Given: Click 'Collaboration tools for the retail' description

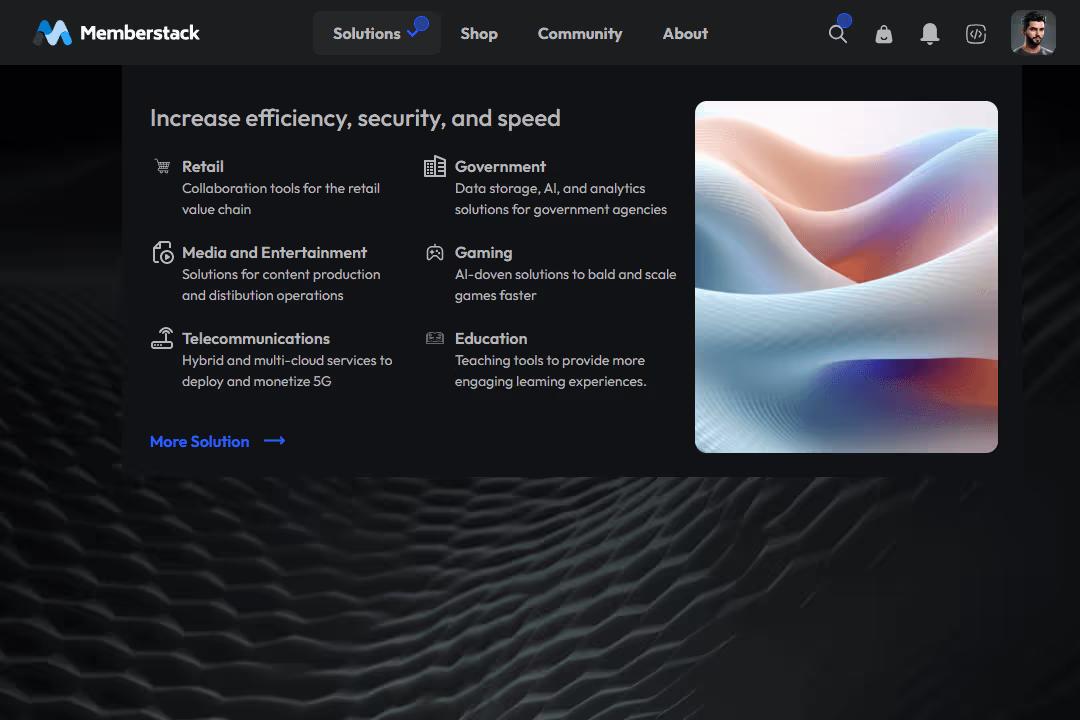Looking at the screenshot, I should (x=281, y=188).
